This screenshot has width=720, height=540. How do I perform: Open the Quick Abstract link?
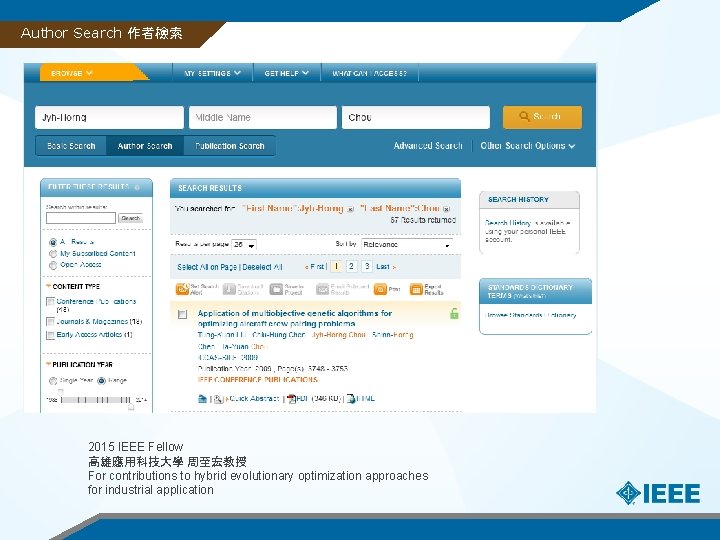tap(253, 399)
